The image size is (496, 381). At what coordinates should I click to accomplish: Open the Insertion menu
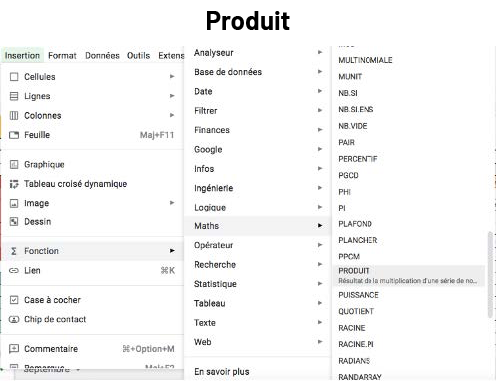click(x=22, y=55)
